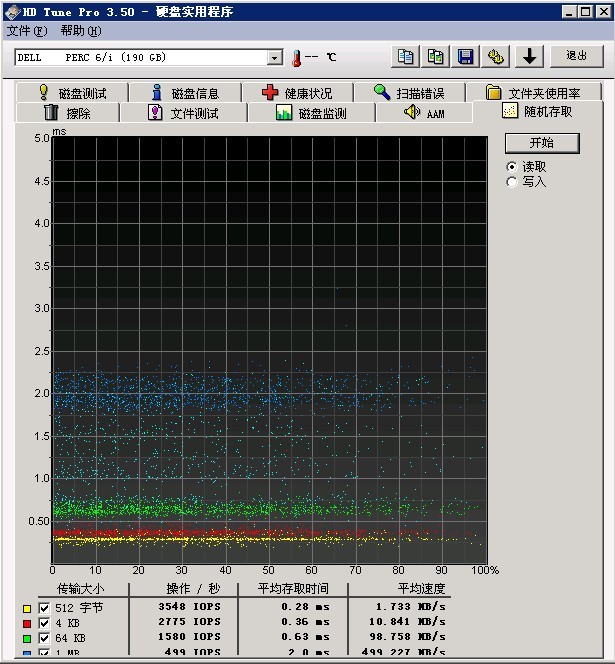The image size is (615, 664).
Task: Click the copy screenshot to clipboard icon
Action: coord(435,56)
